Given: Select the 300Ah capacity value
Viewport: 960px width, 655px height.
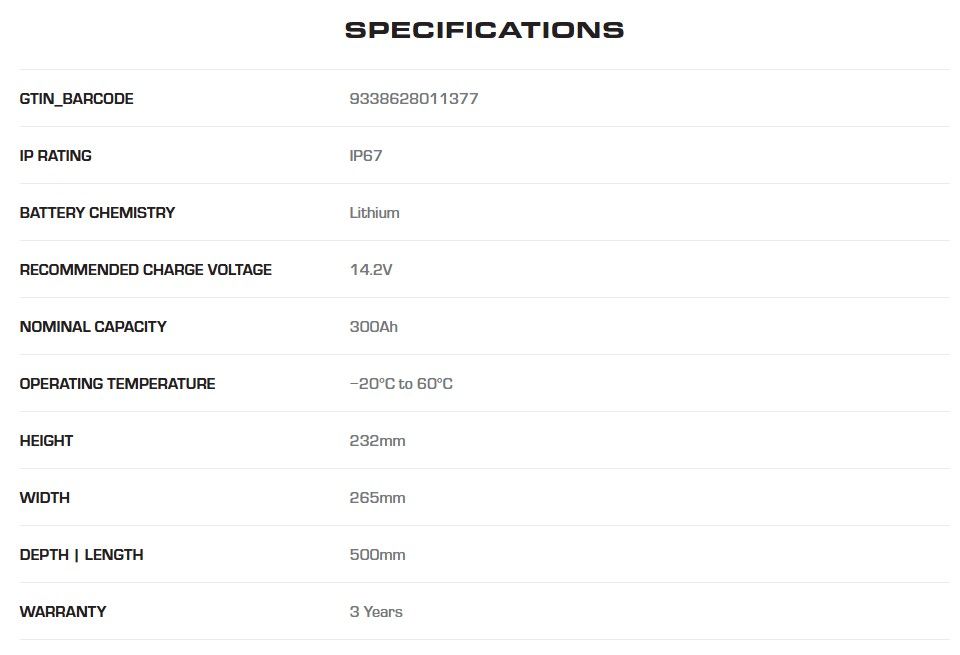Looking at the screenshot, I should (x=374, y=327).
